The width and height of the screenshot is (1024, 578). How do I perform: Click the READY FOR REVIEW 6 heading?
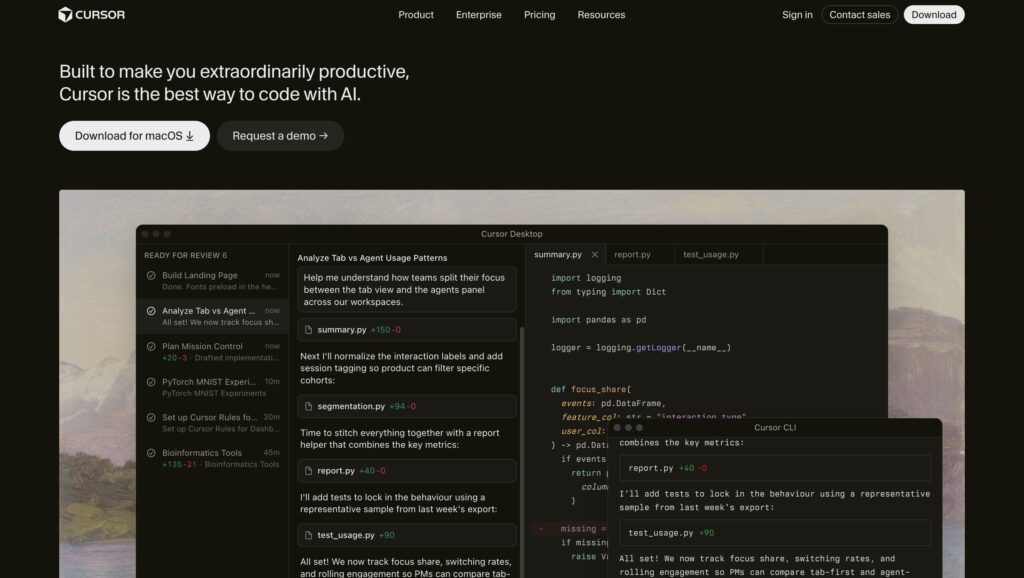coord(185,255)
